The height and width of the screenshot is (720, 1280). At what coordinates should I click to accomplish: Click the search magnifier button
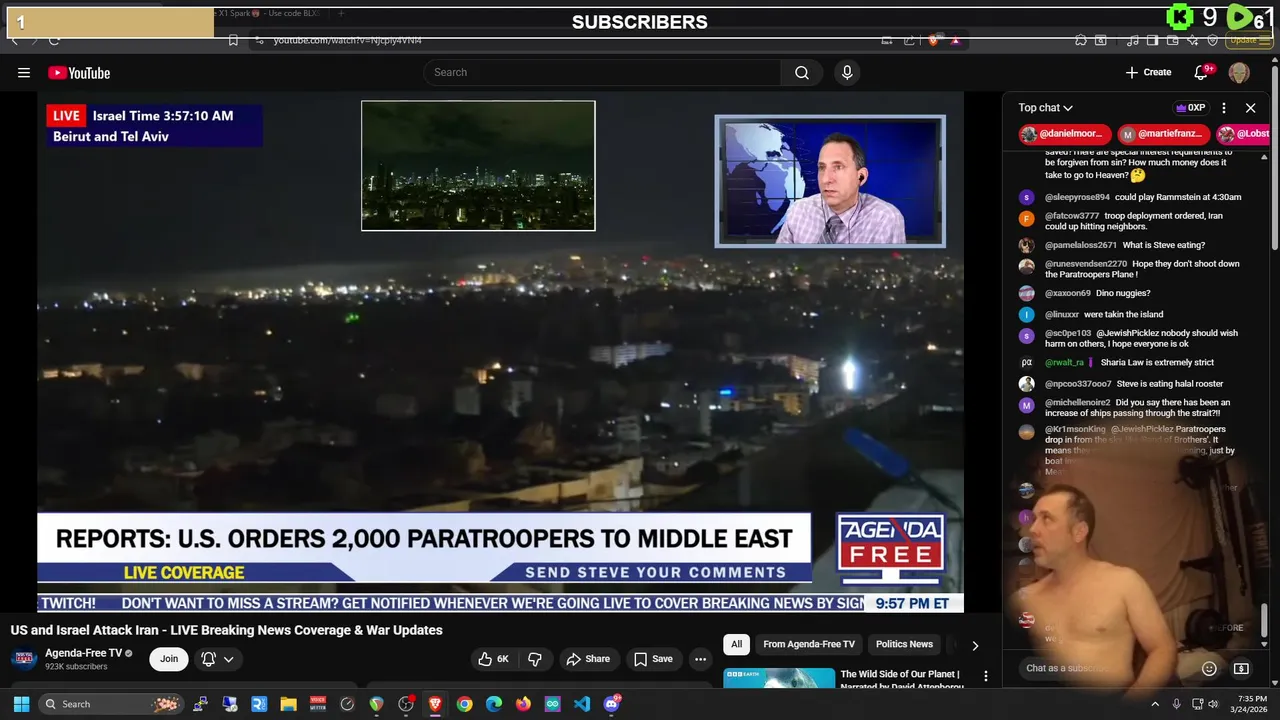[x=802, y=72]
